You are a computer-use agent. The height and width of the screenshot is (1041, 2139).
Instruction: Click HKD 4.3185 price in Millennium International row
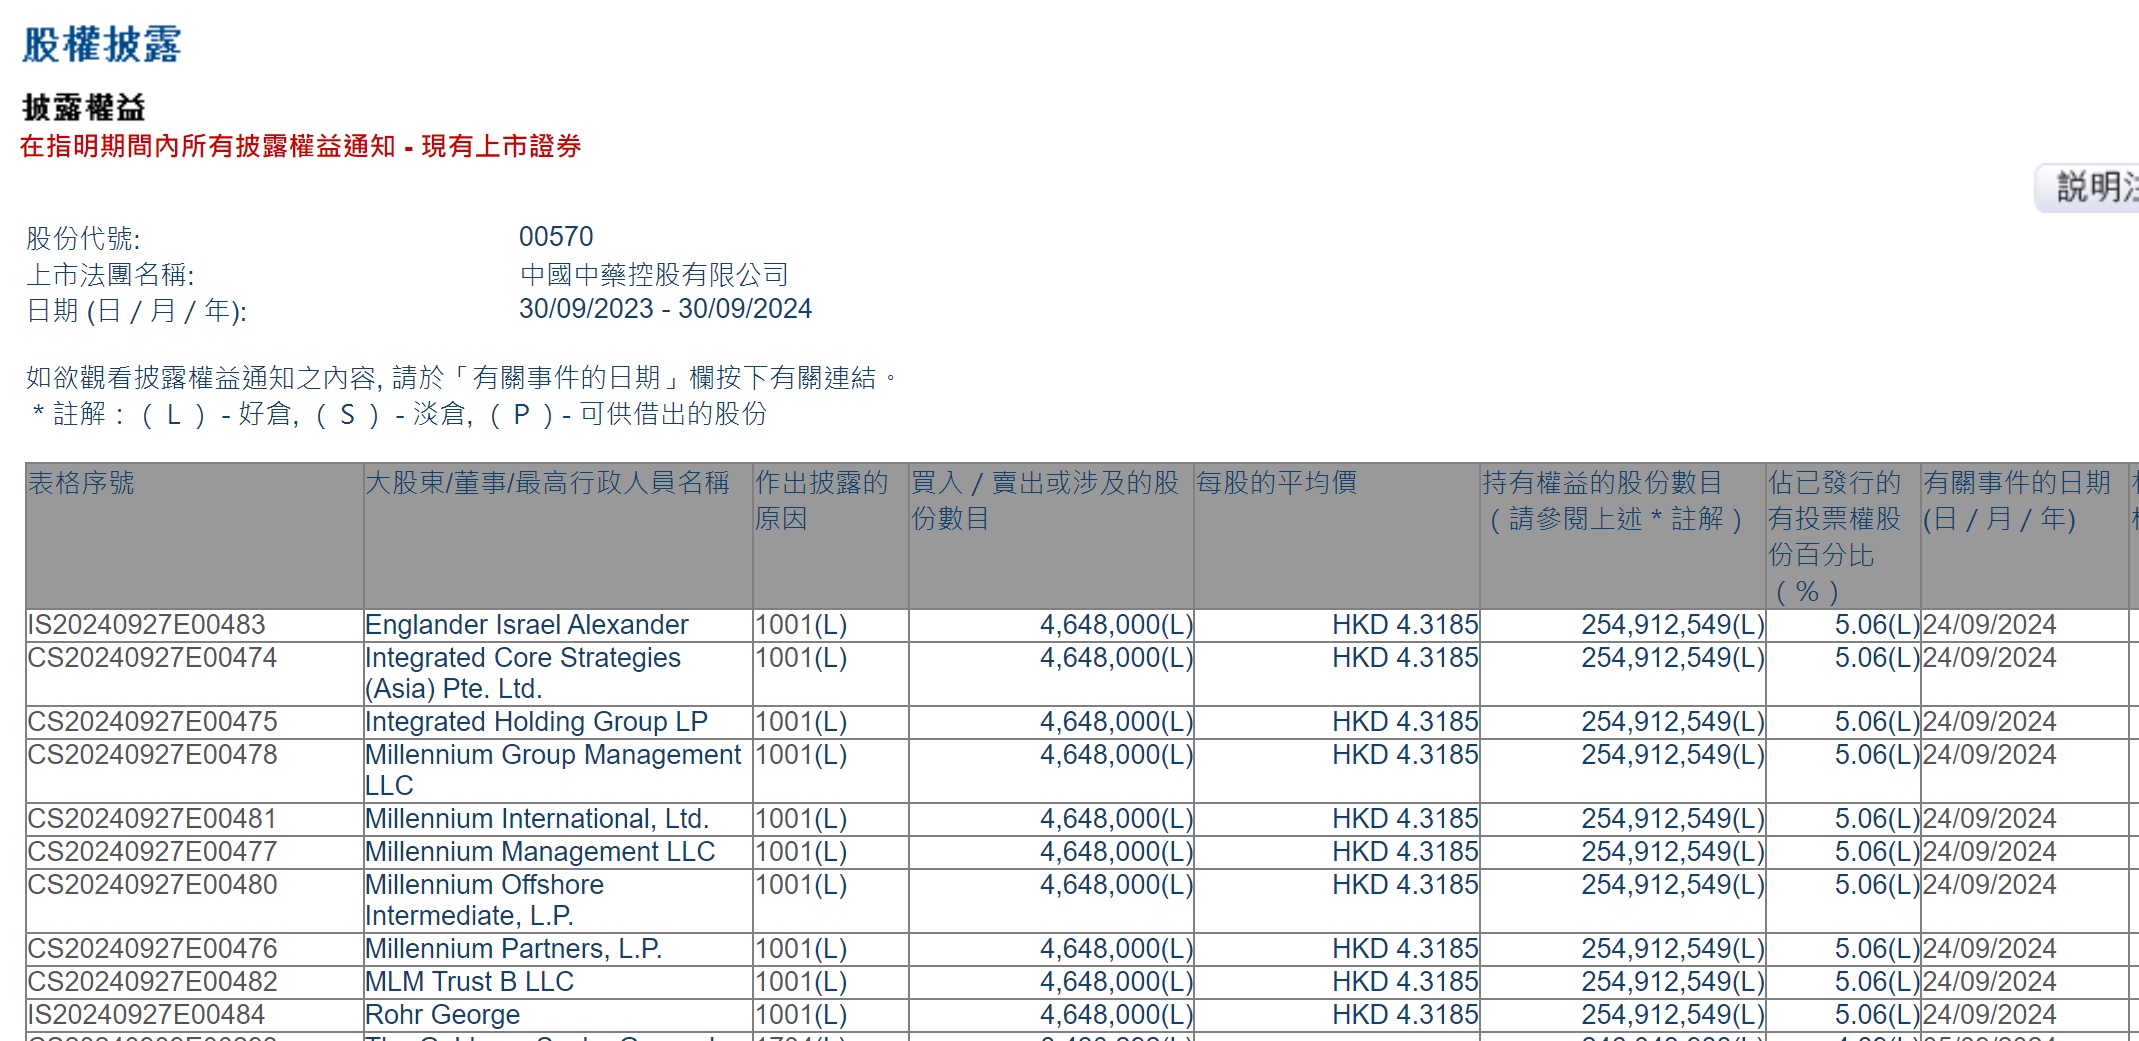(x=1405, y=819)
